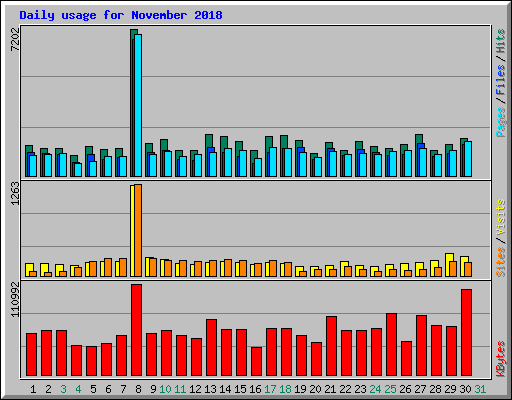The image size is (512, 400).
Task: Click day 26 on the date axis
Action: pos(405,389)
